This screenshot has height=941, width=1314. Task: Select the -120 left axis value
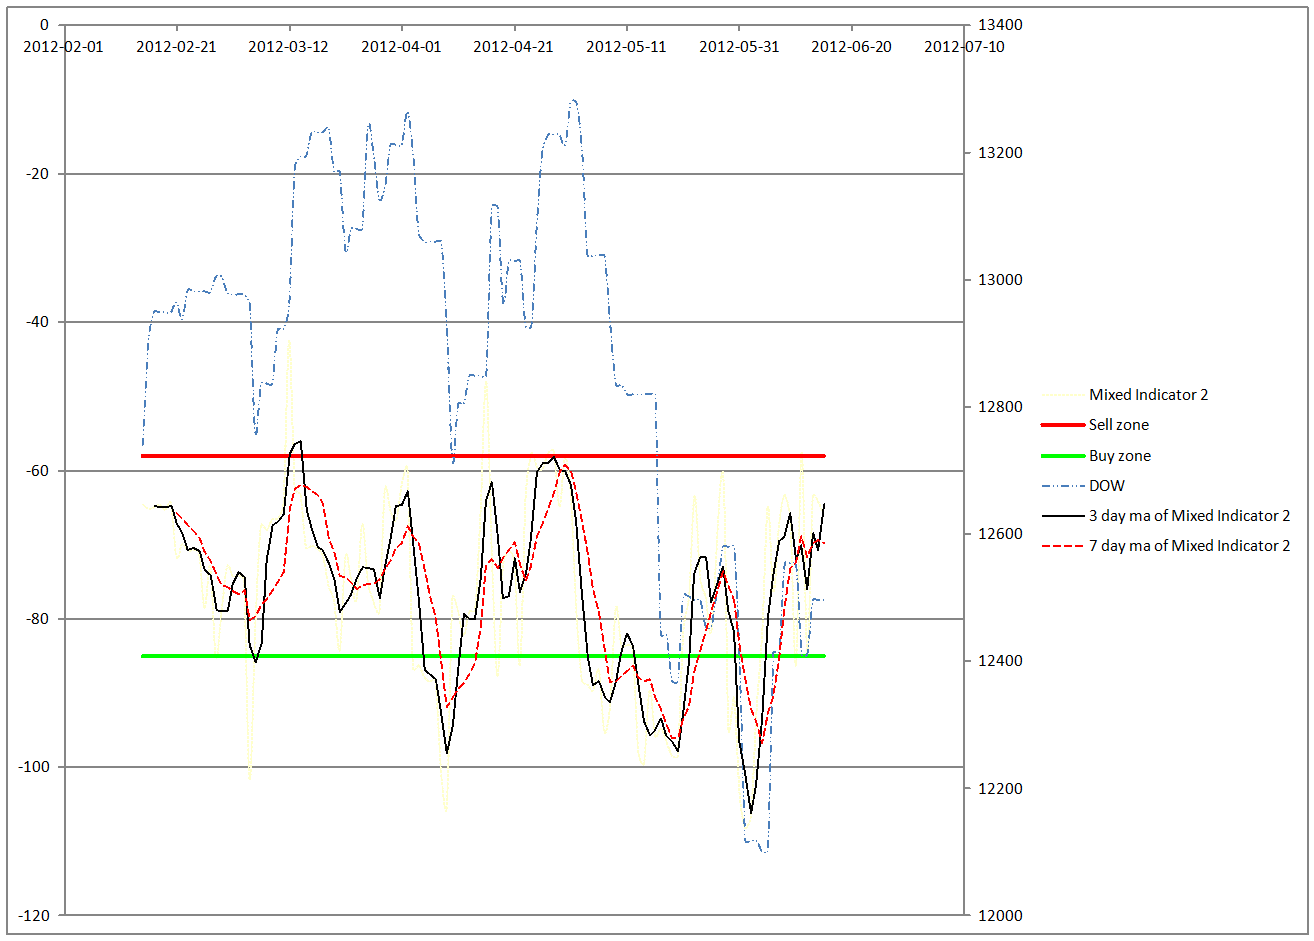coord(33,916)
